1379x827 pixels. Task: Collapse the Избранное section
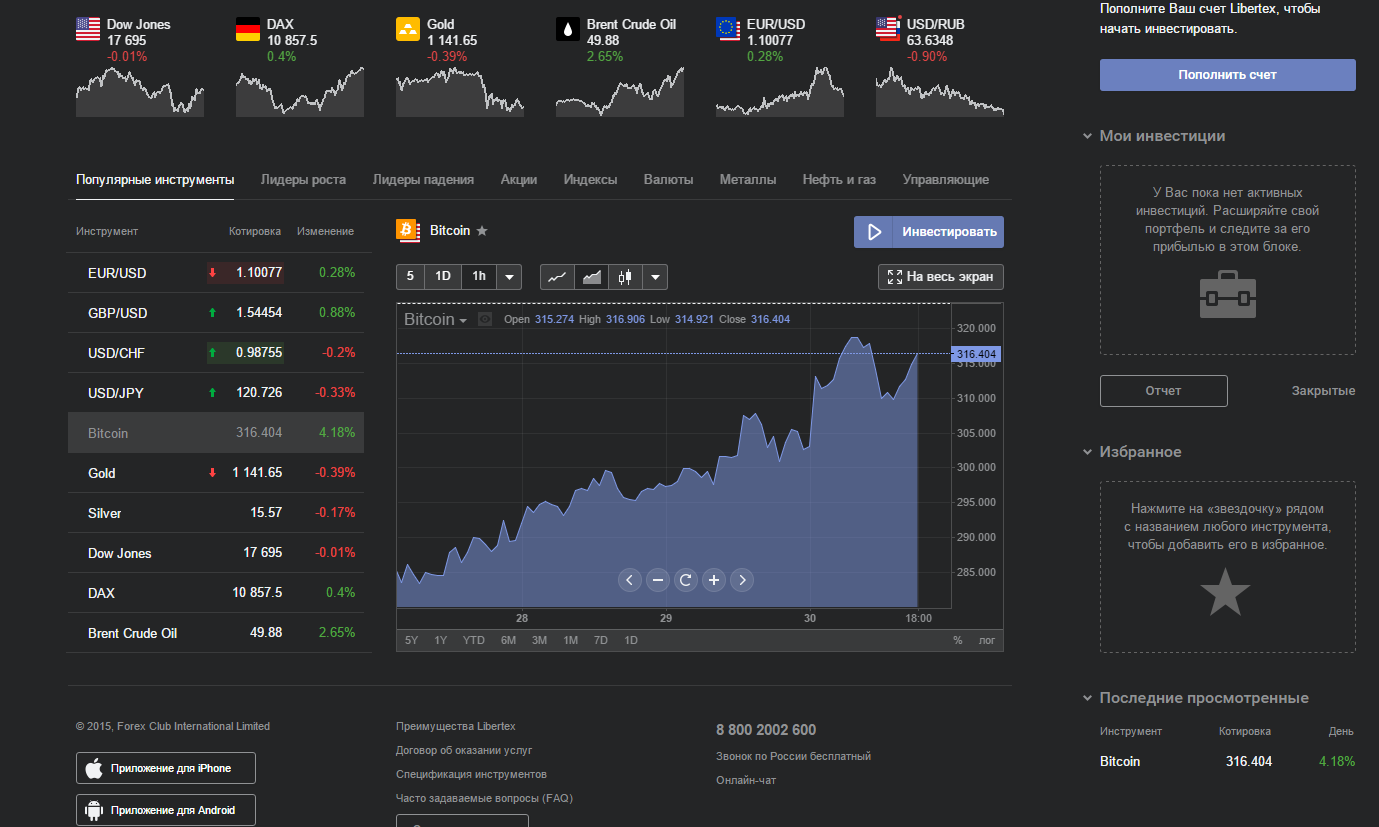[1087, 452]
